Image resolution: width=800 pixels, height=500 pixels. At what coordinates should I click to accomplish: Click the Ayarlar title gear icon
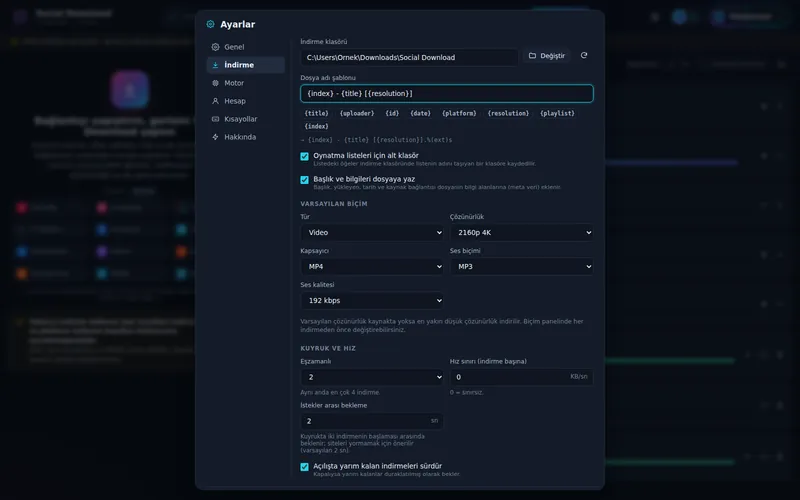pos(210,24)
